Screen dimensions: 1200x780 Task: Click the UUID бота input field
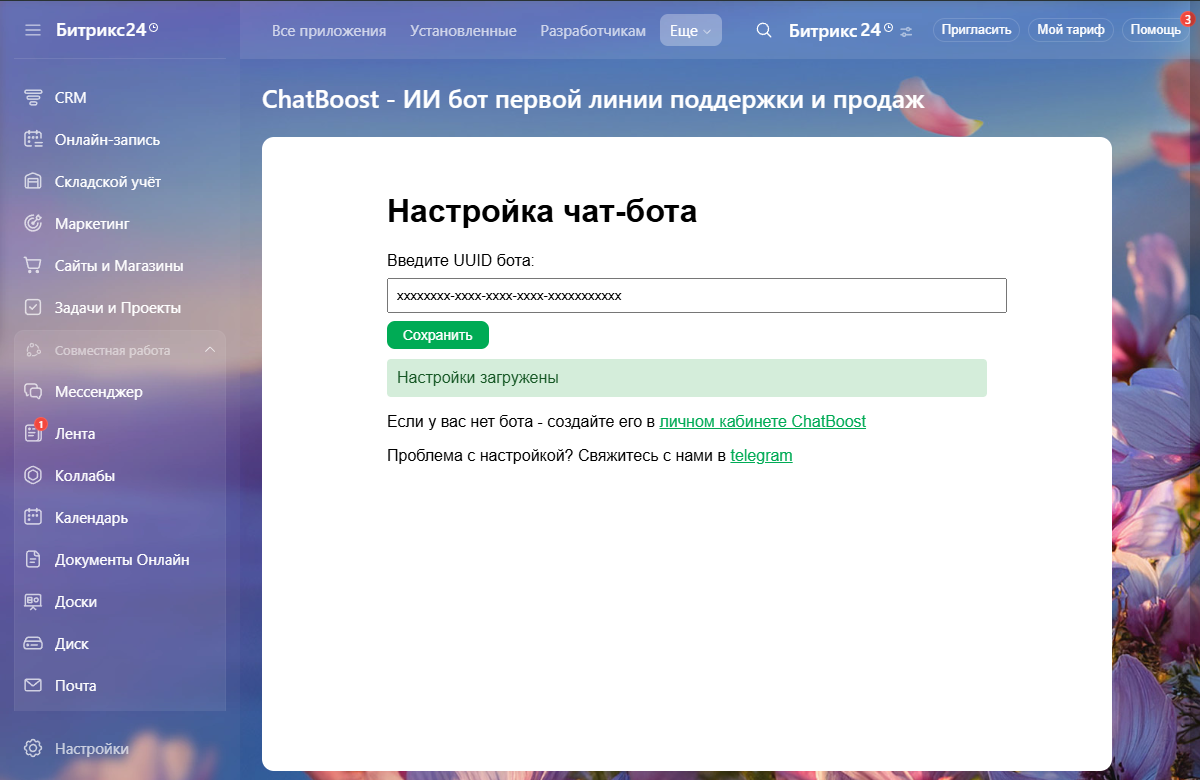point(696,296)
